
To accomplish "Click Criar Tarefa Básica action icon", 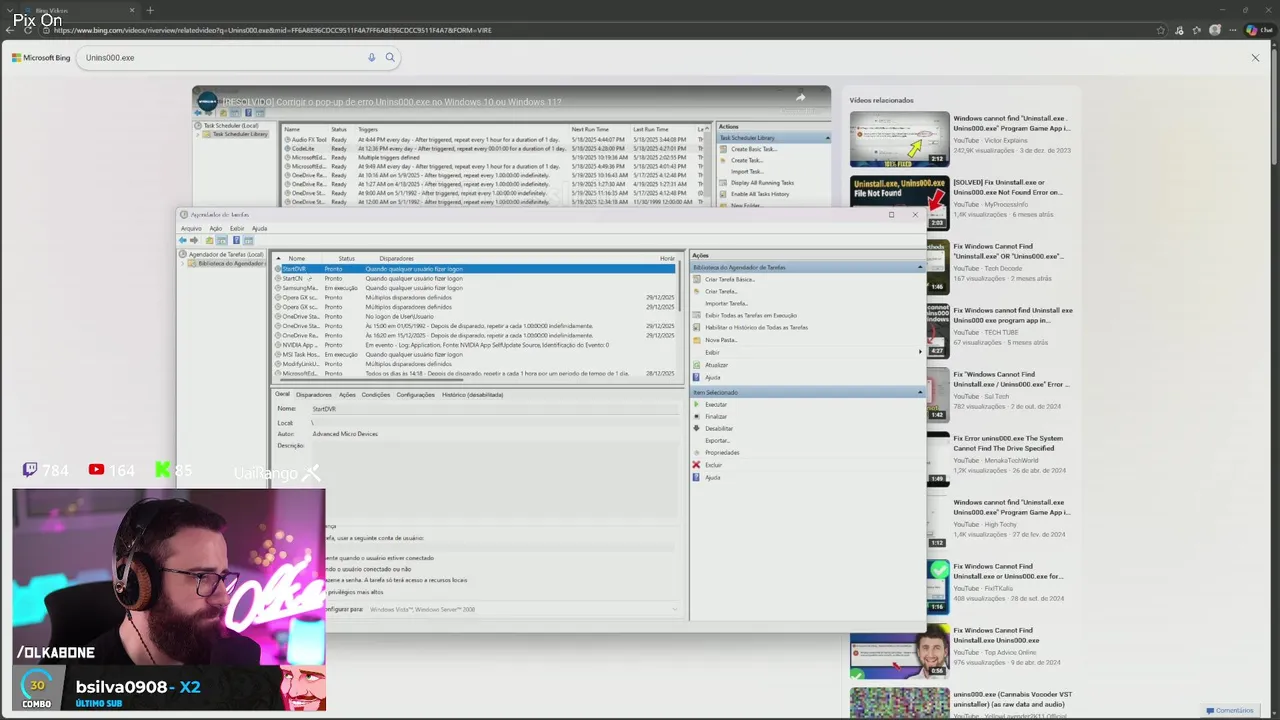I will click(x=697, y=279).
